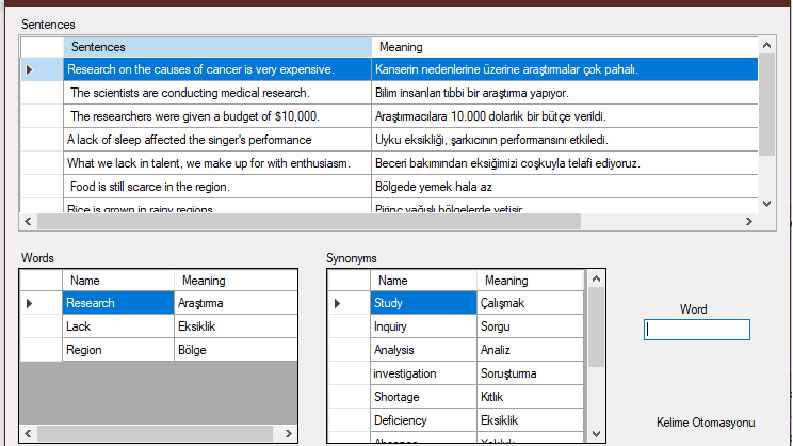Click the meaning cell 'Araştırma'
Screen dimensions: 793x446
236,303
